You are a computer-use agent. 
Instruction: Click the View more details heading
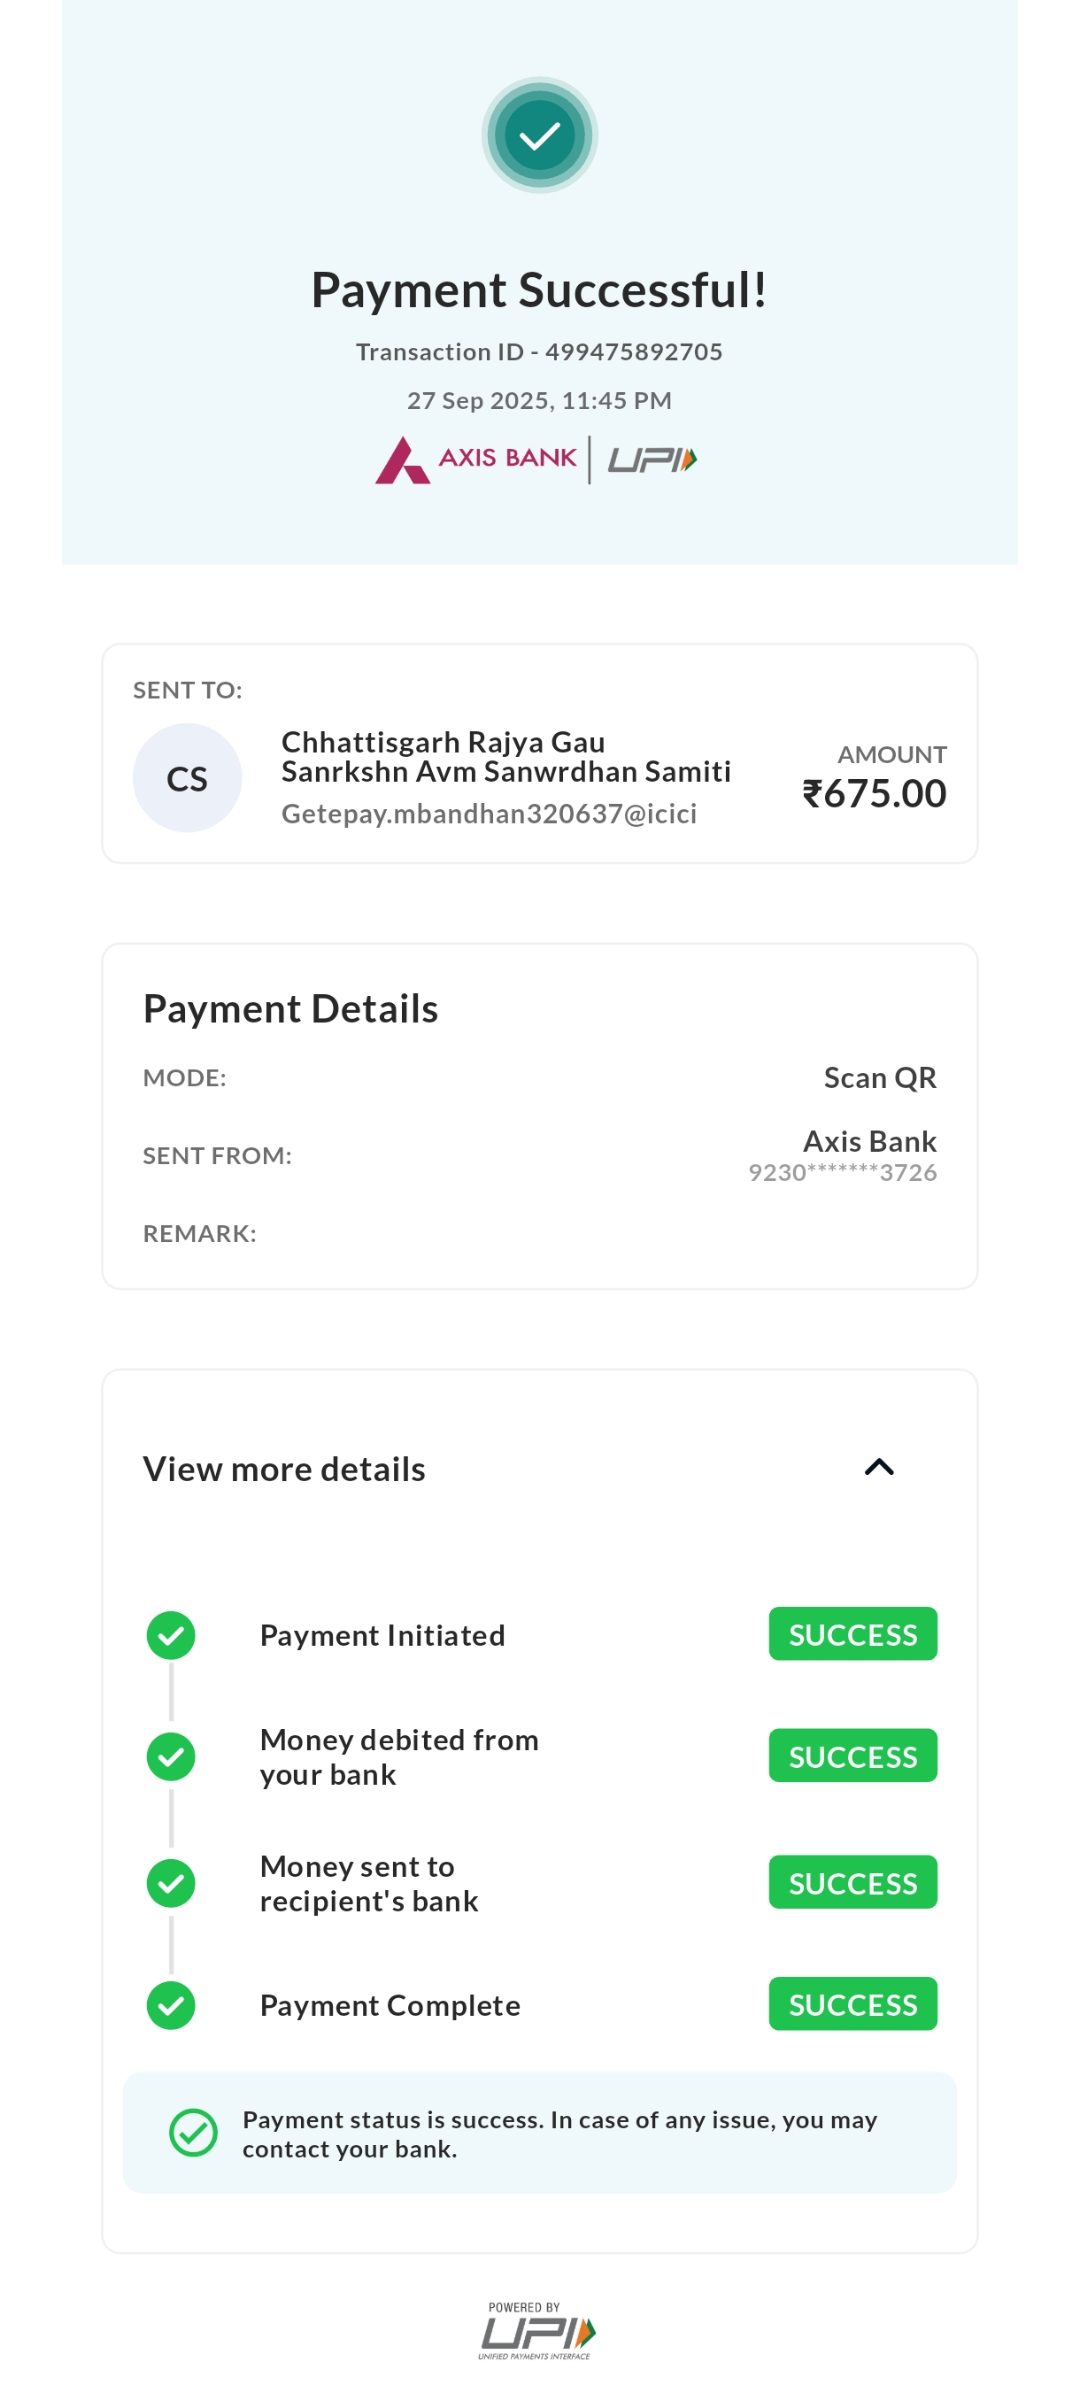[285, 1469]
